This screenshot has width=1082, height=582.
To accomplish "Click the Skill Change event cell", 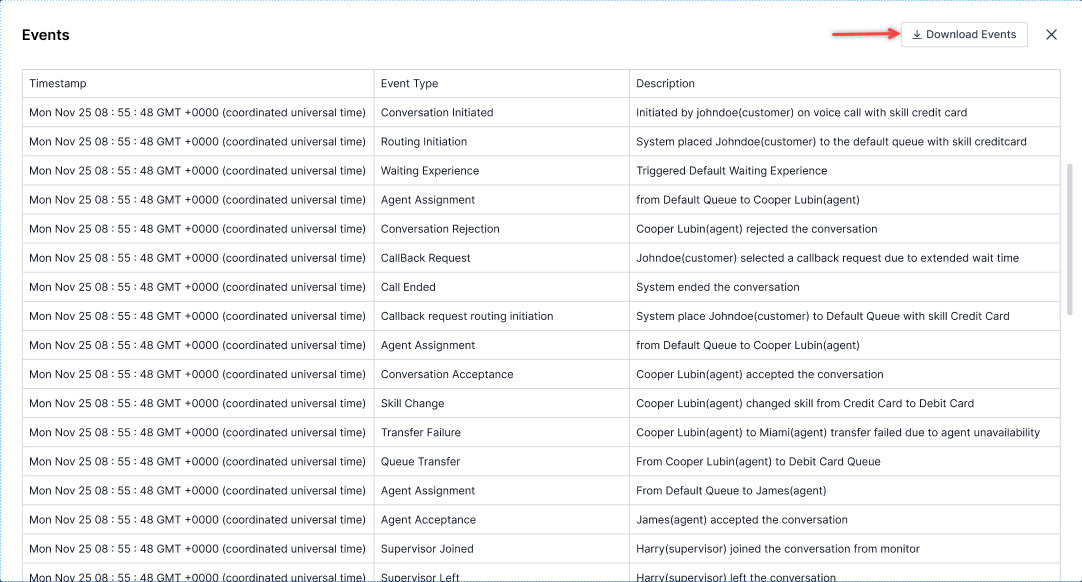I will 412,404.
